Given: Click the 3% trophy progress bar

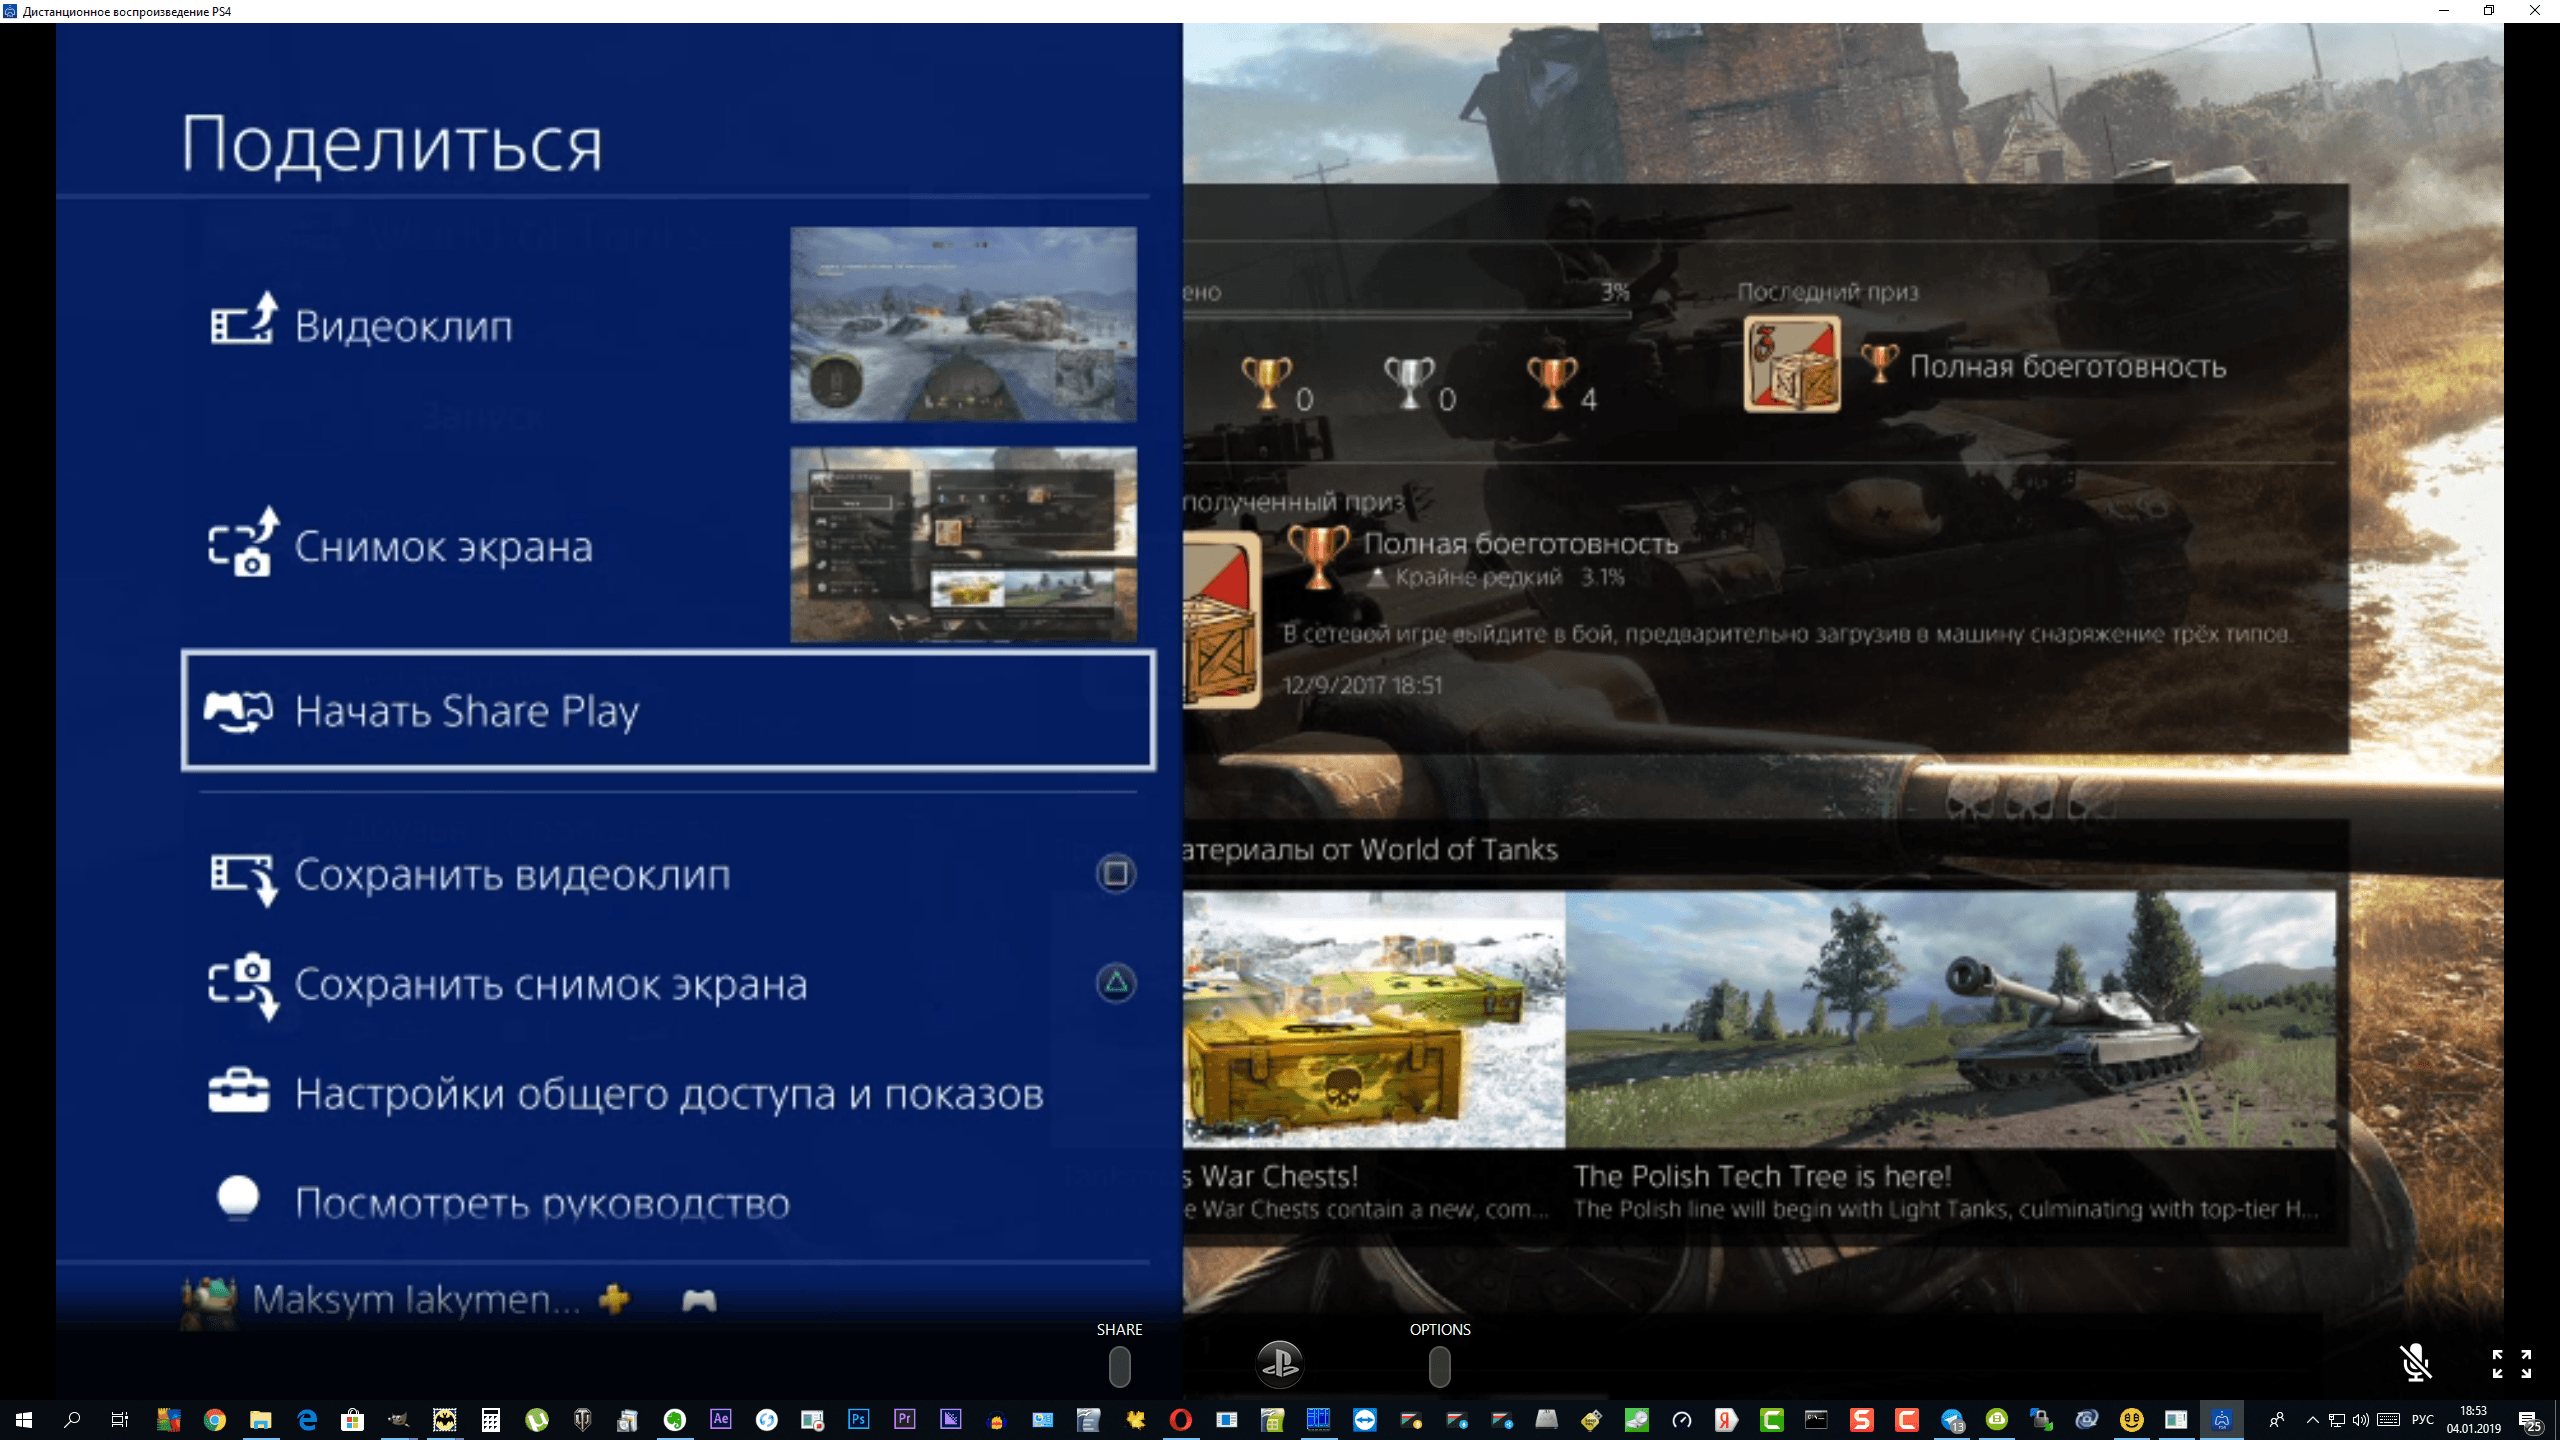Looking at the screenshot, I should pyautogui.click(x=1407, y=315).
